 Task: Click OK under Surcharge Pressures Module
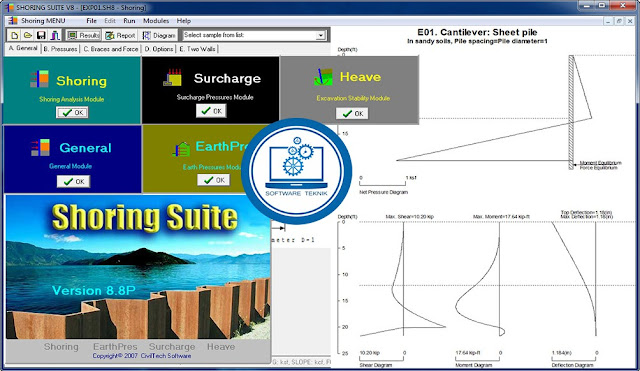211,111
